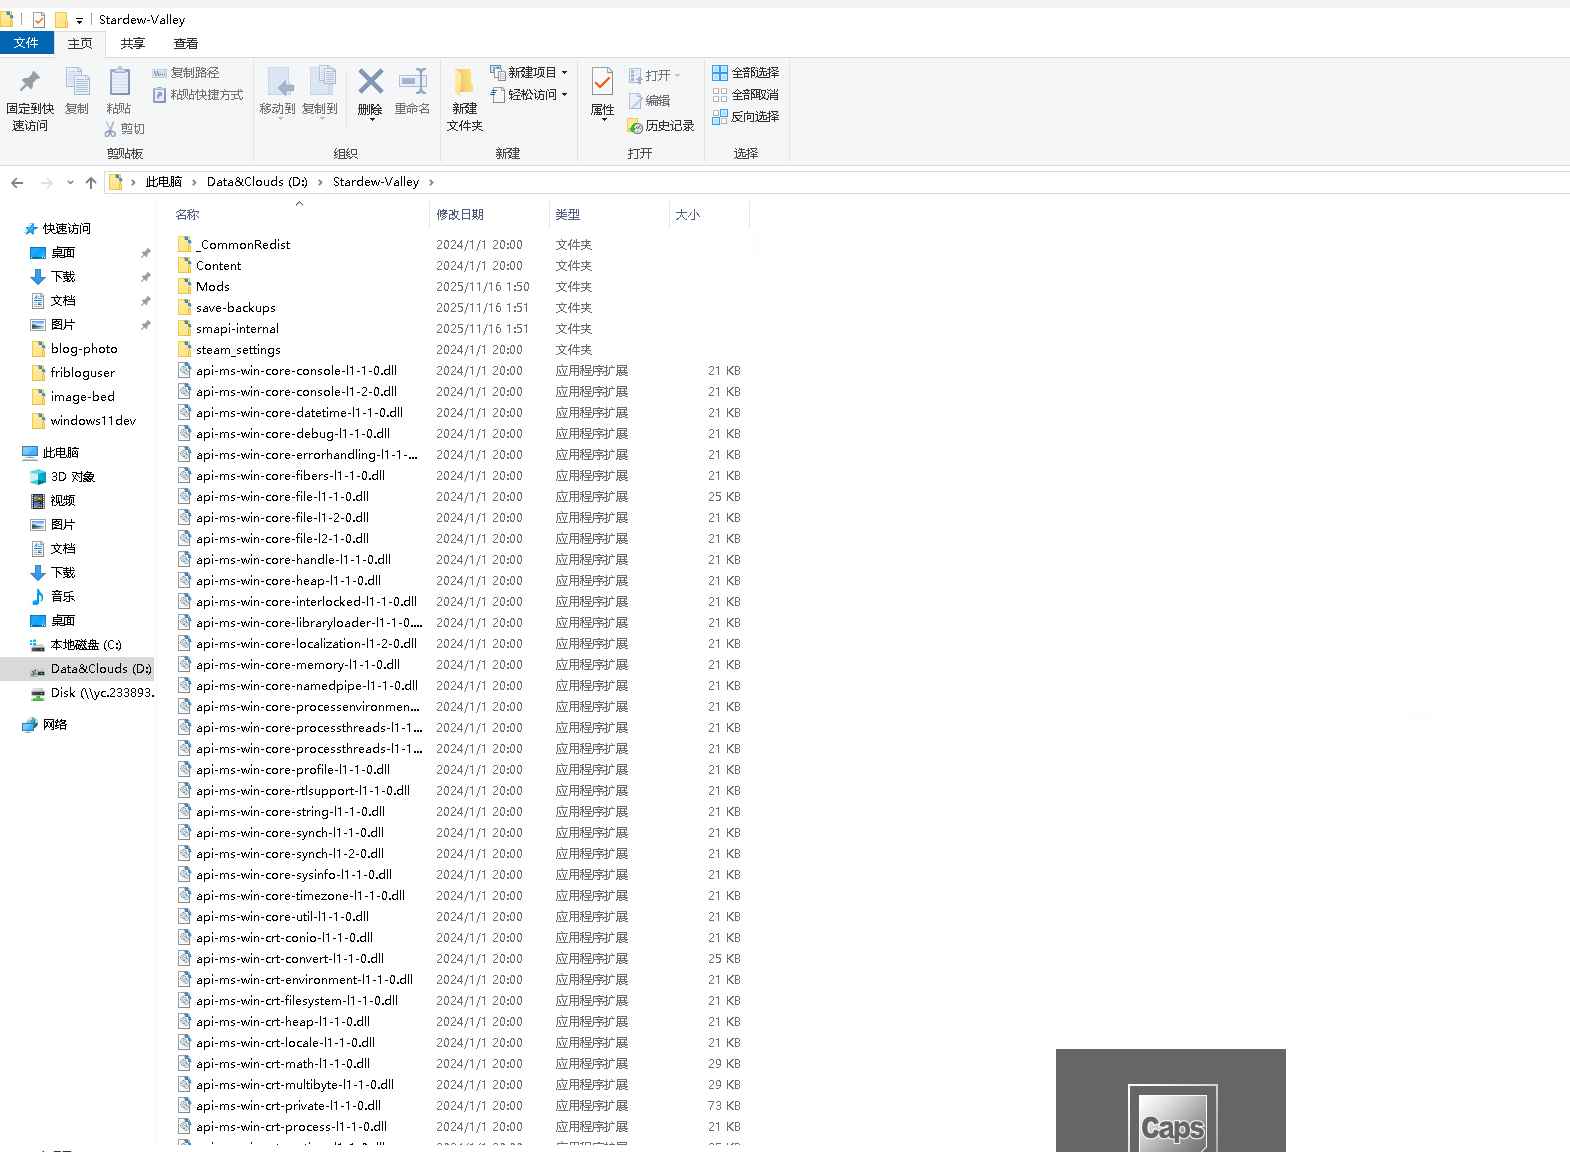Click the Delete icon in the ribbon
Image resolution: width=1570 pixels, height=1152 pixels.
coord(370,84)
